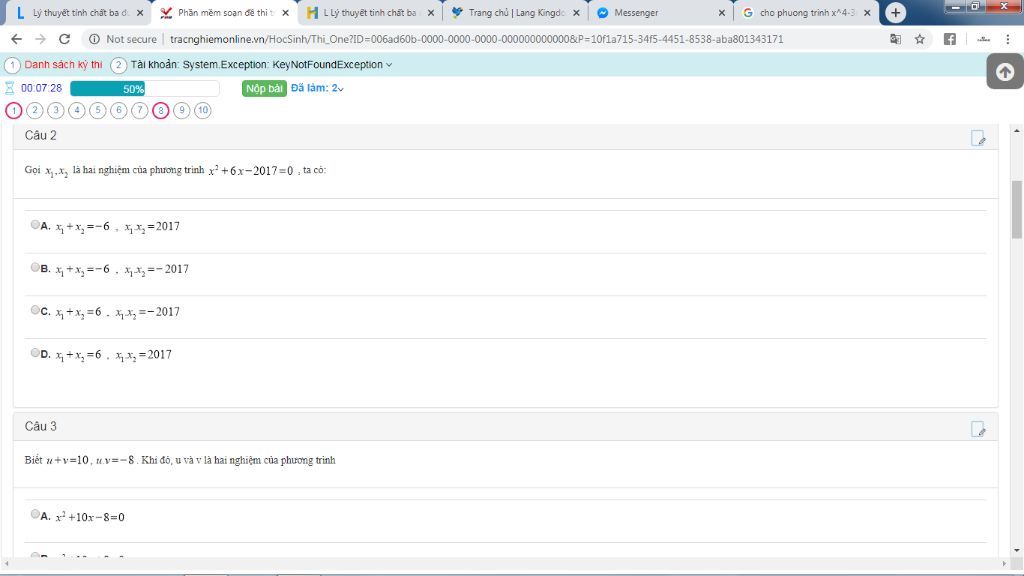Switch to the Phần mềm soạn đề thi tab
The image size is (1024, 576).
(224, 12)
